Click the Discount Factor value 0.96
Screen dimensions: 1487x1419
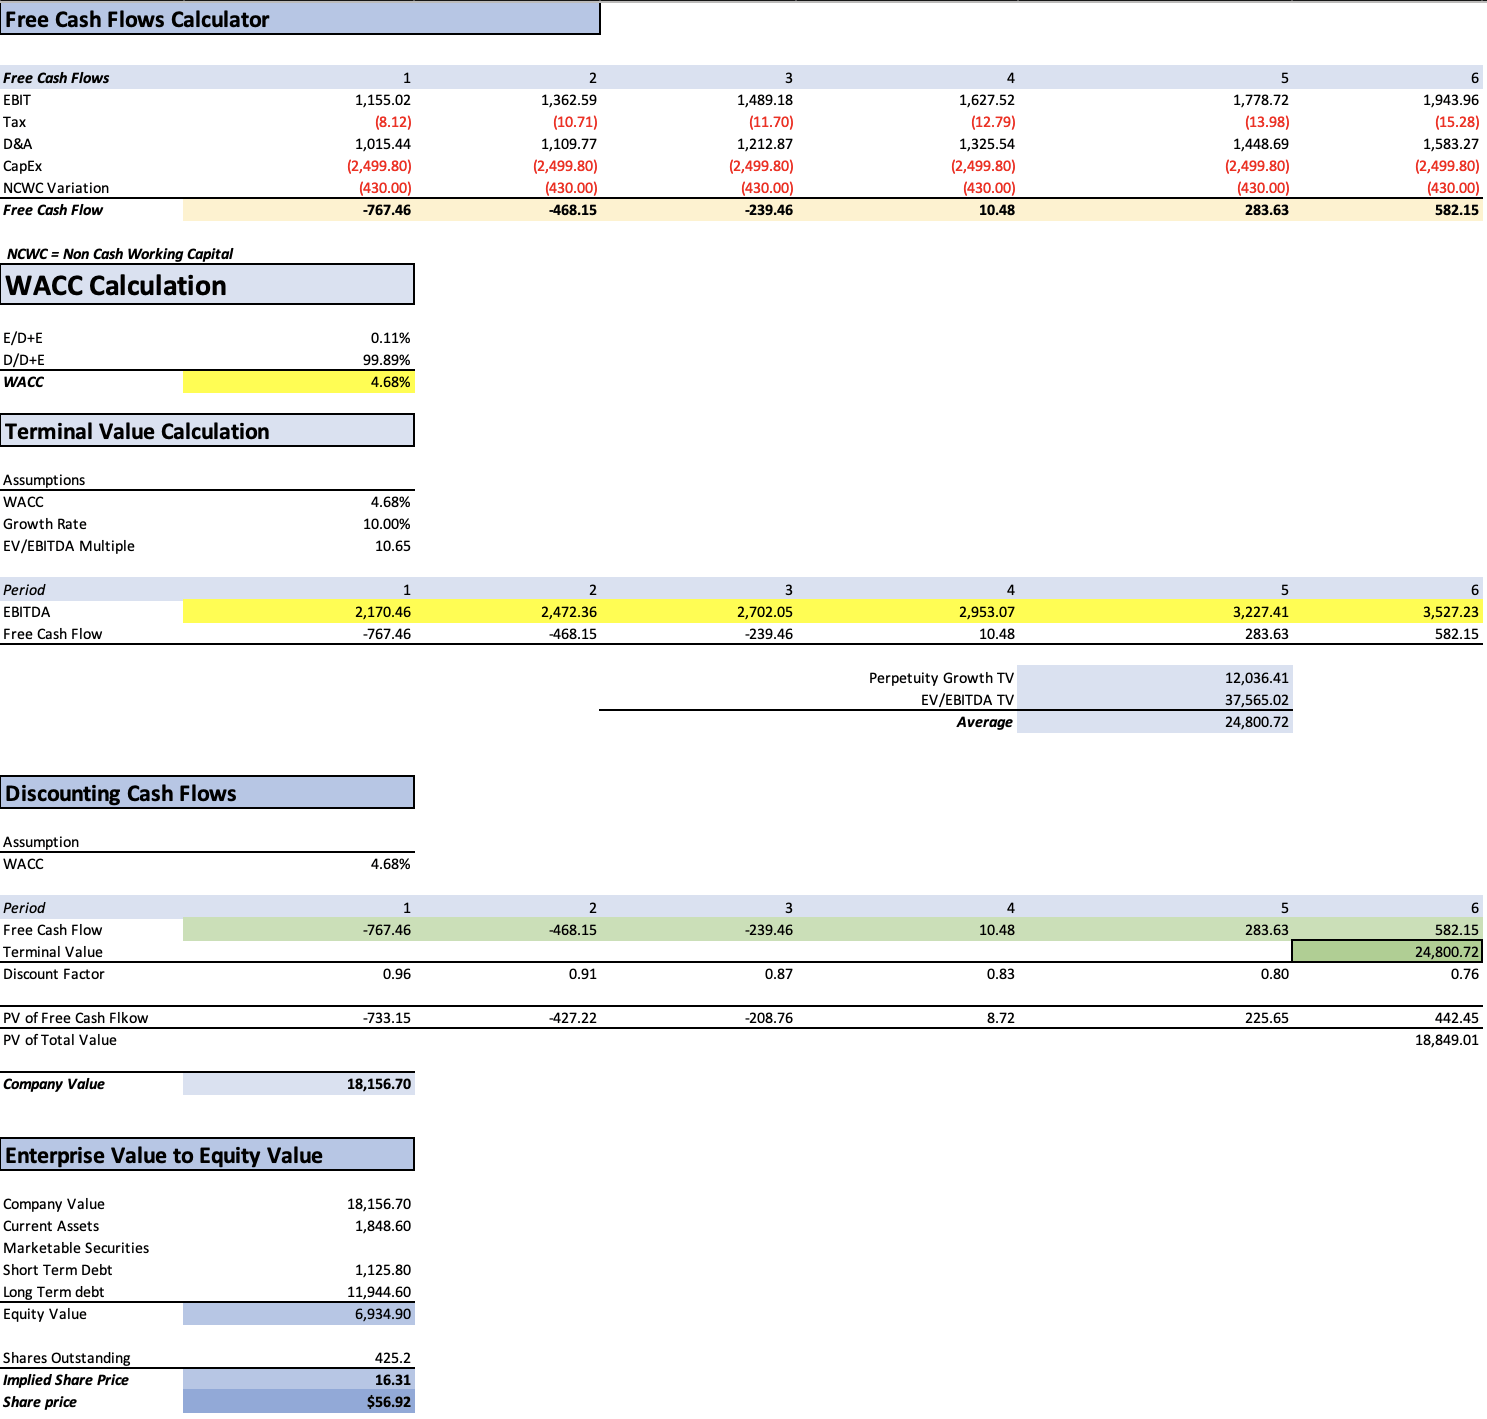click(397, 974)
